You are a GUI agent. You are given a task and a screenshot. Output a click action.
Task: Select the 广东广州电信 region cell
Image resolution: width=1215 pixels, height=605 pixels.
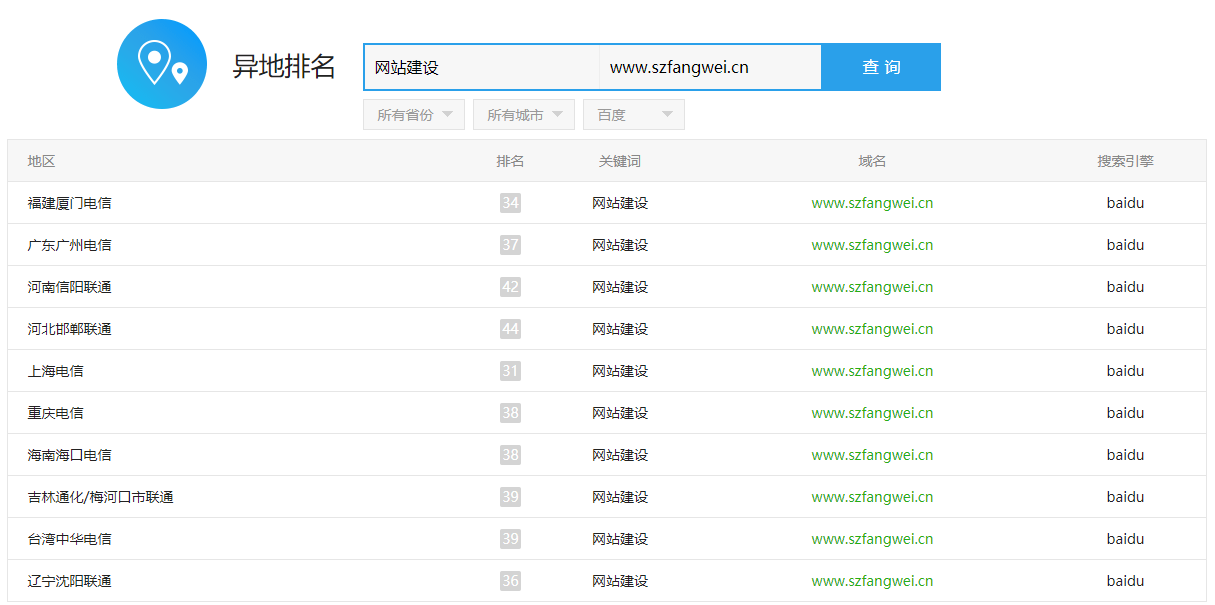pyautogui.click(x=69, y=245)
